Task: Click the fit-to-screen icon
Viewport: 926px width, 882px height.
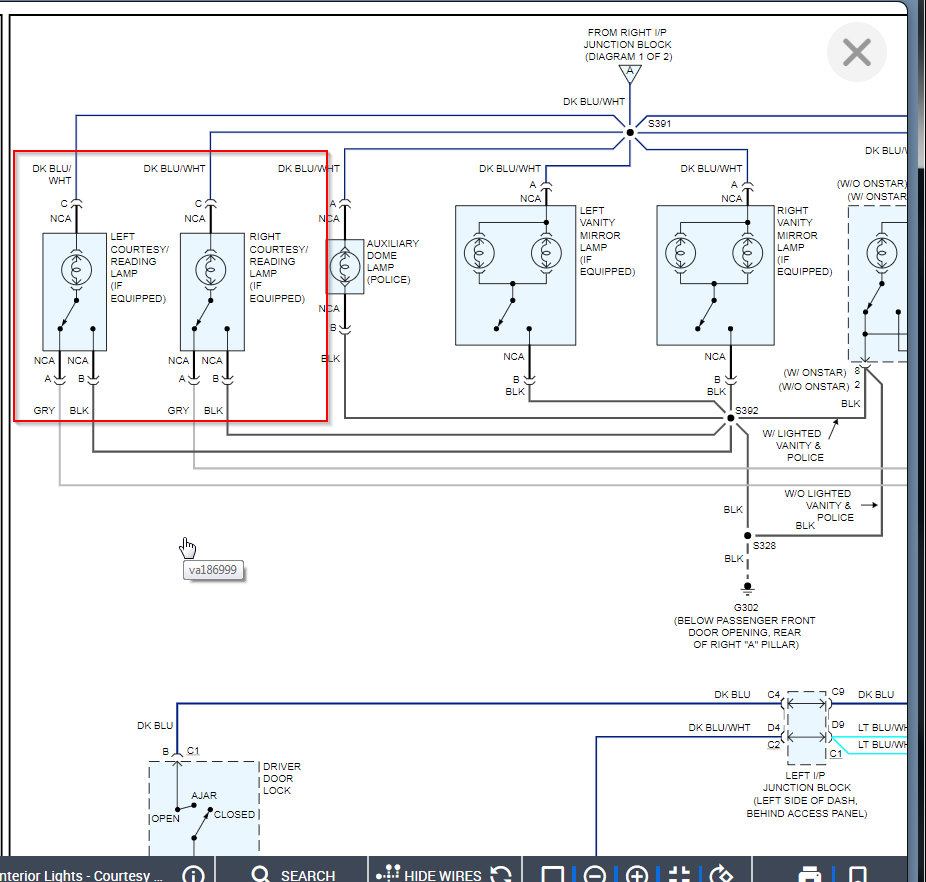Action: [679, 874]
